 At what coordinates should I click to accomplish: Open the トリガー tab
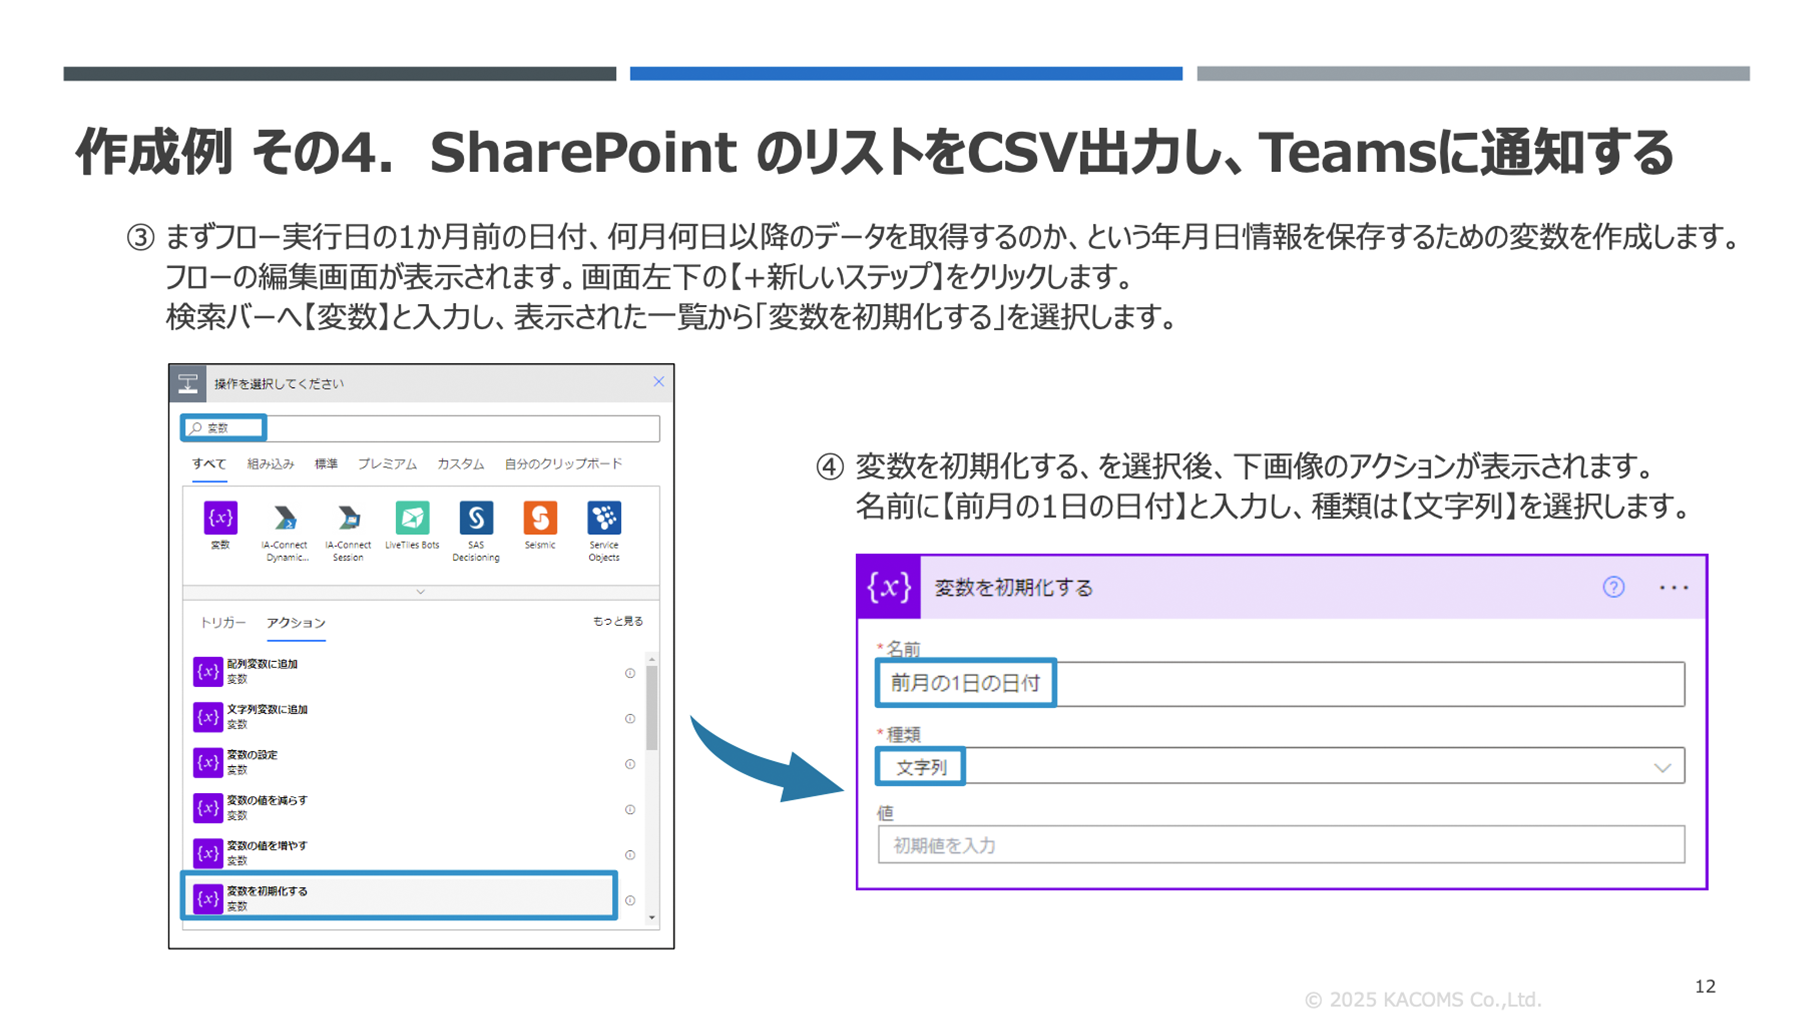[222, 622]
